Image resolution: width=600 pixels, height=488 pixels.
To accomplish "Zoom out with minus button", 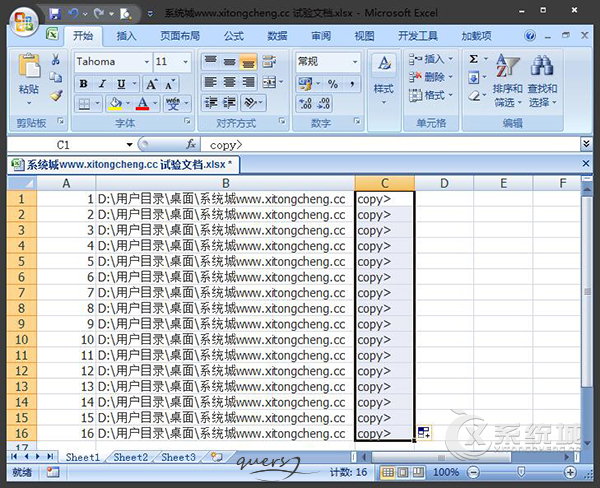I will [473, 472].
